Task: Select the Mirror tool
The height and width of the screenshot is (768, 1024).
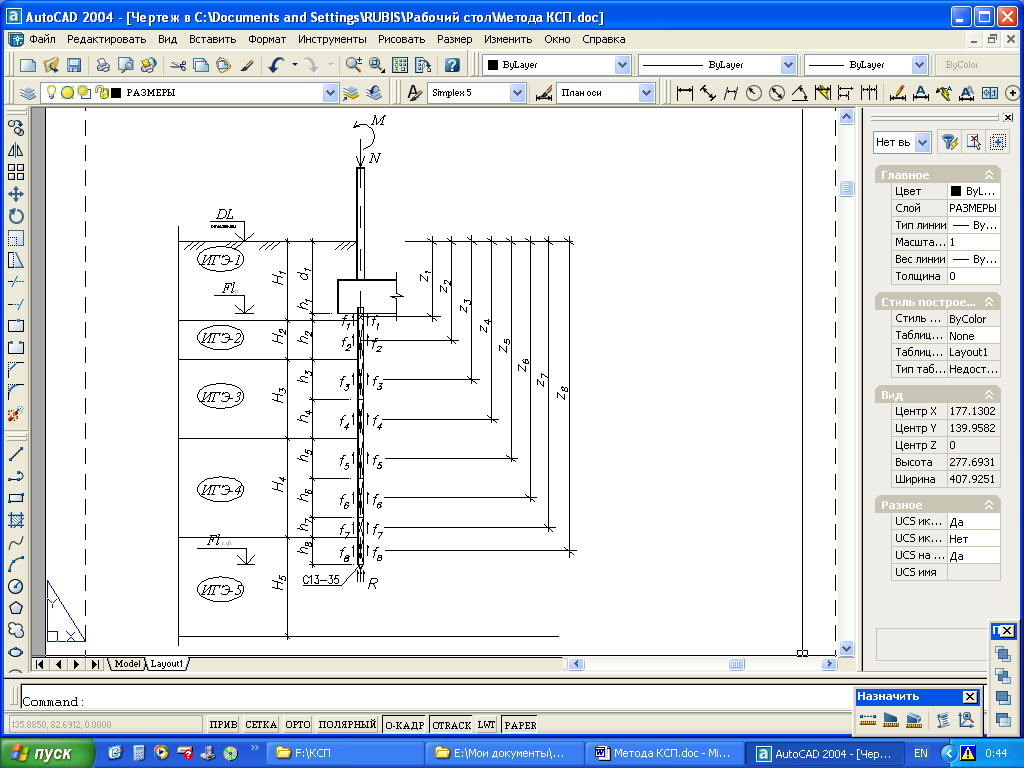Action: point(16,150)
